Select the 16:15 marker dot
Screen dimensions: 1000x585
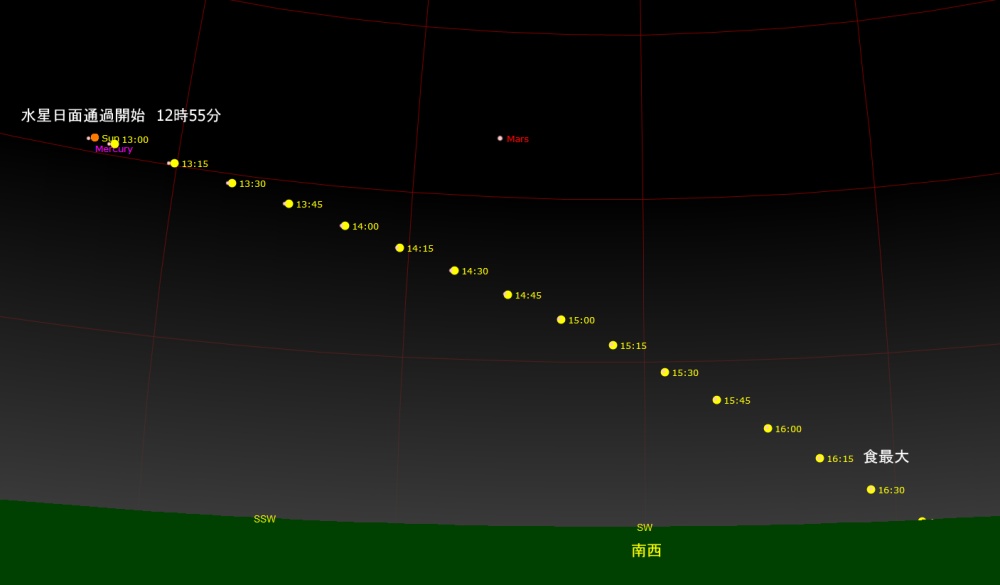pyautogui.click(x=820, y=458)
